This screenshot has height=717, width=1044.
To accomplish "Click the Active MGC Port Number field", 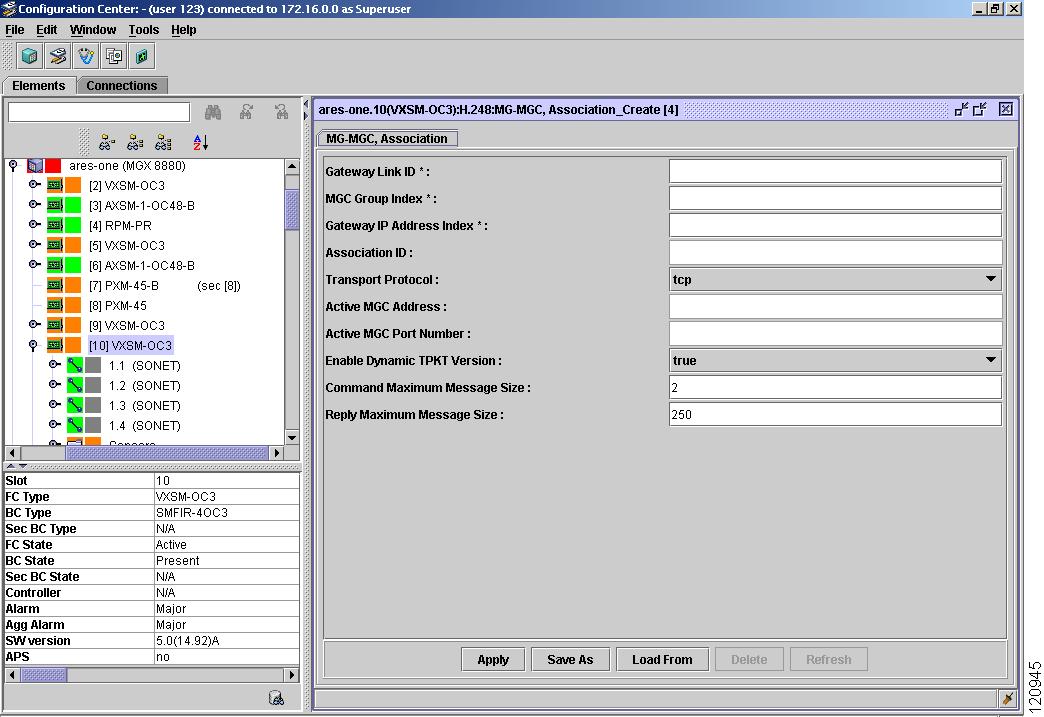I will (835, 334).
